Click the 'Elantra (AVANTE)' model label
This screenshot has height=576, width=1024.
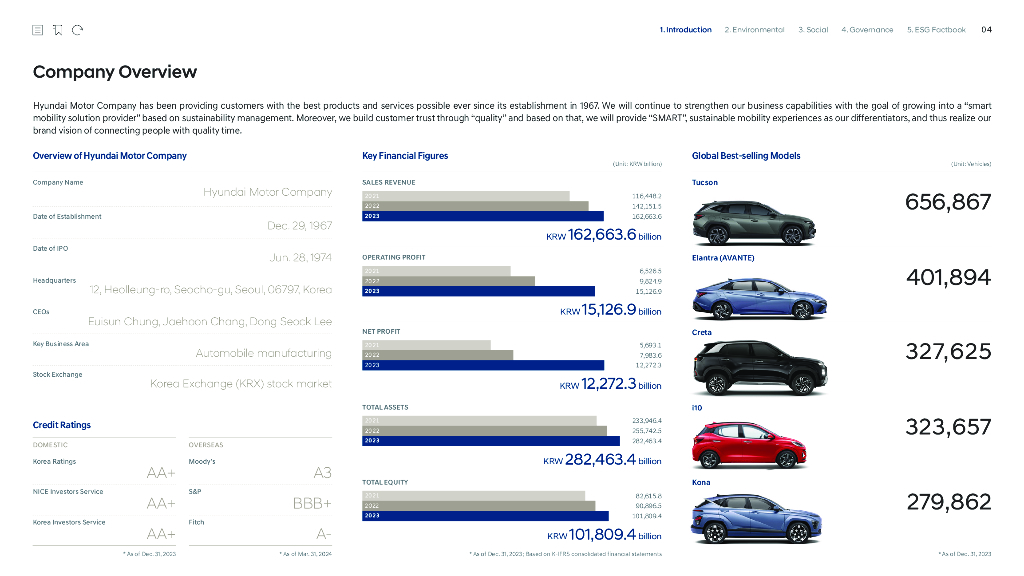(x=723, y=258)
